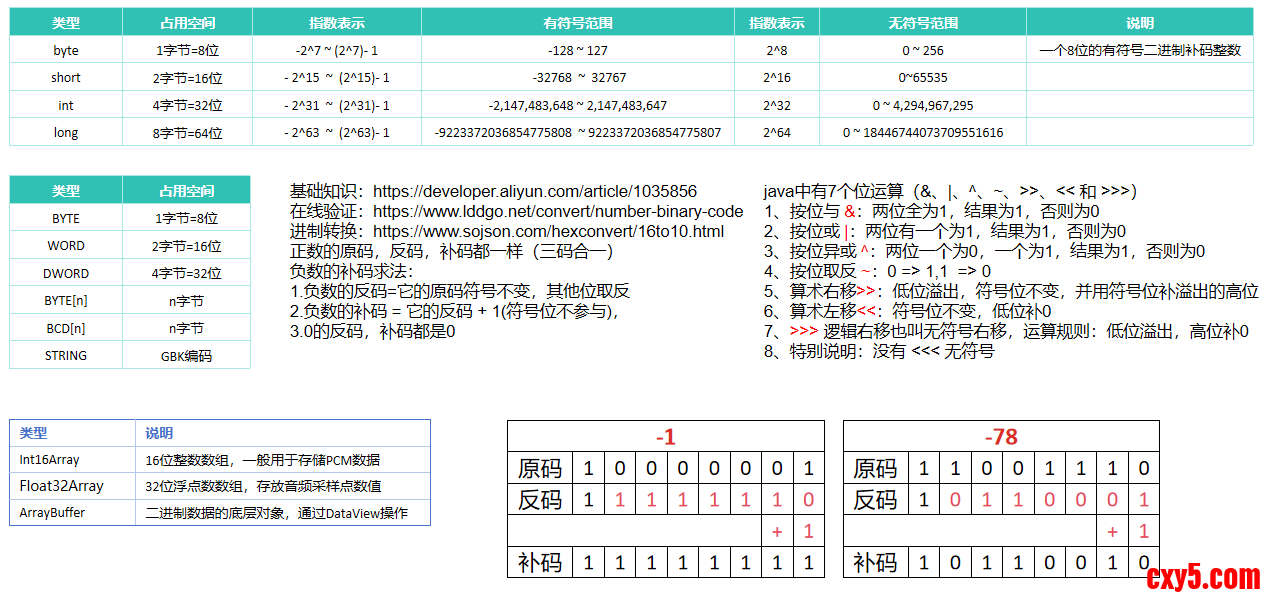This screenshot has height=597, width=1265.
Task: Click the ArrayBuffer row label
Action: click(53, 513)
